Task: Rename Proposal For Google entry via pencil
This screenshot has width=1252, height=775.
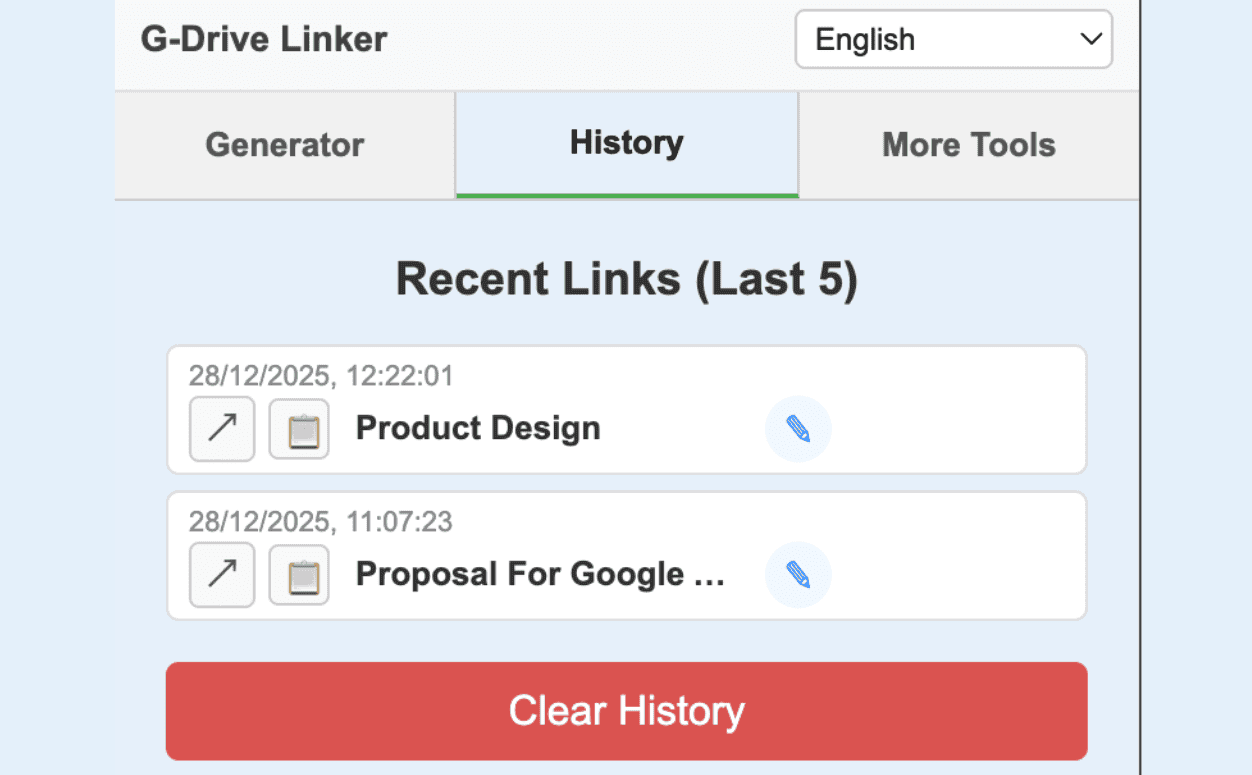Action: pos(798,575)
